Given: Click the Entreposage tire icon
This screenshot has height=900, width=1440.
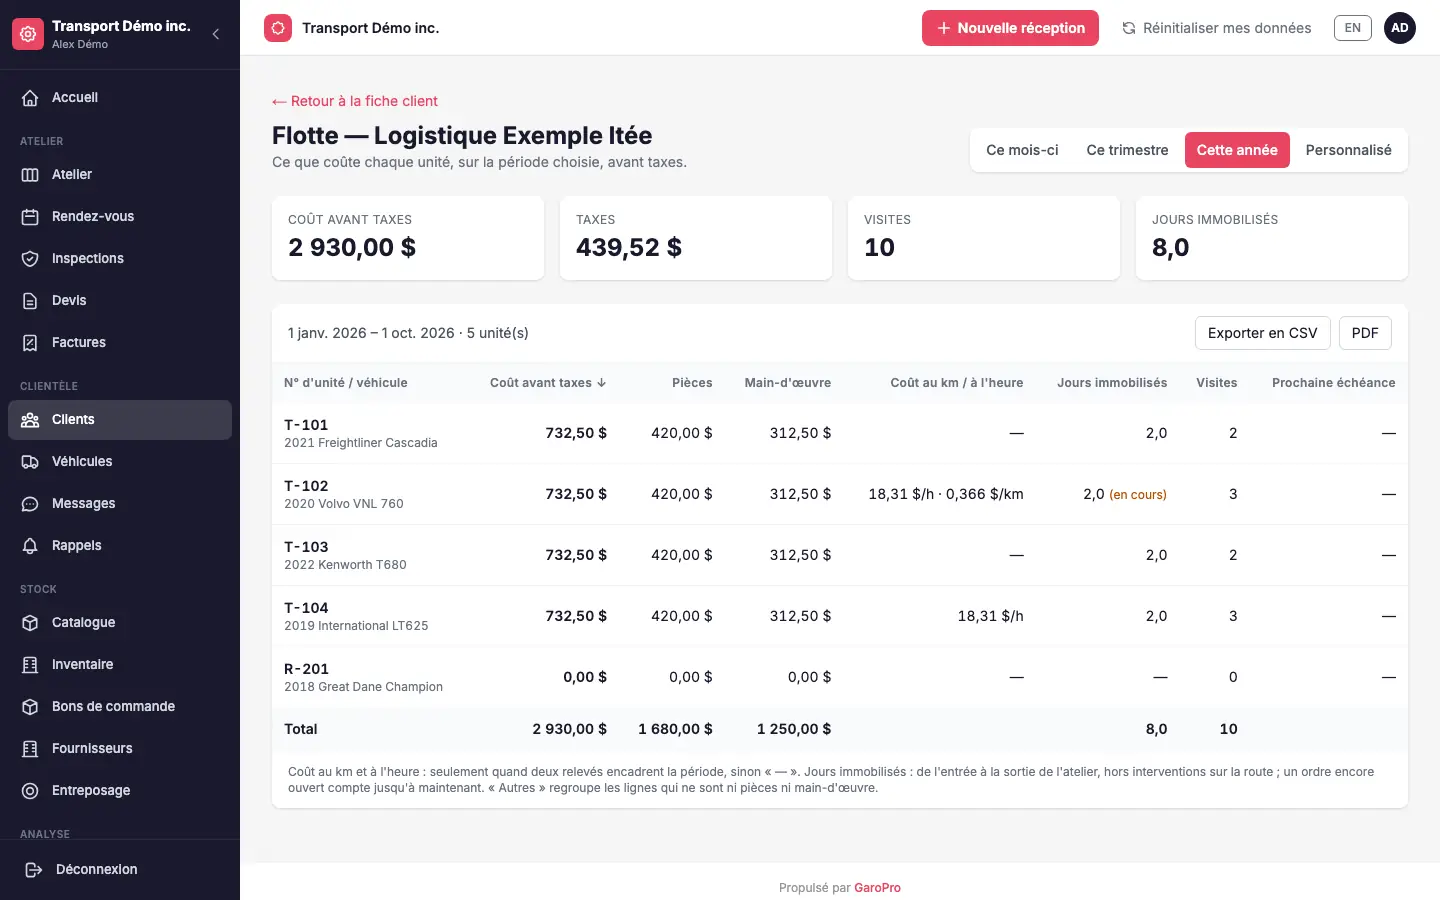Looking at the screenshot, I should pos(30,791).
